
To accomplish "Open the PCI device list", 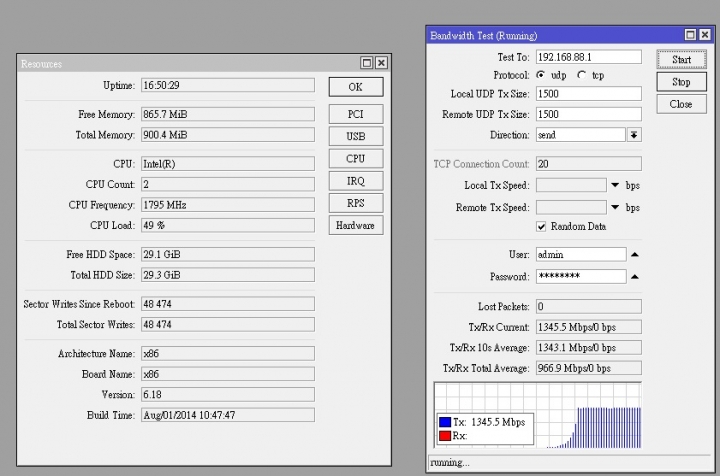I will tap(356, 114).
